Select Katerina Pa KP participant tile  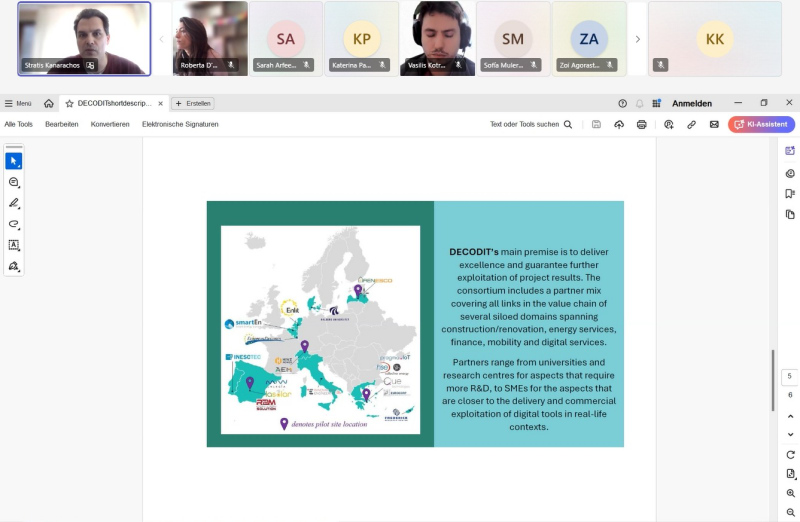361,39
